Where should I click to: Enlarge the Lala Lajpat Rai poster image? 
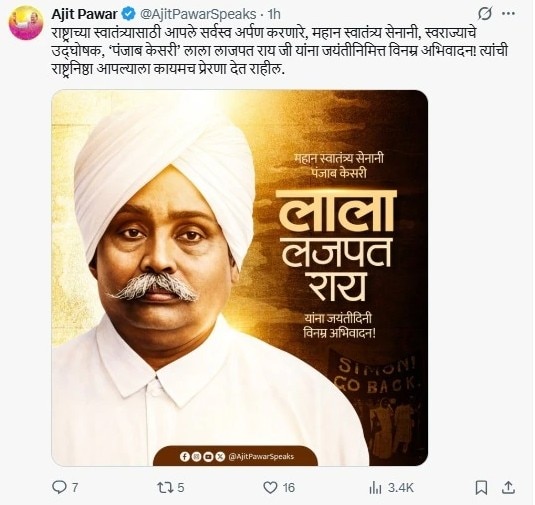click(x=240, y=278)
